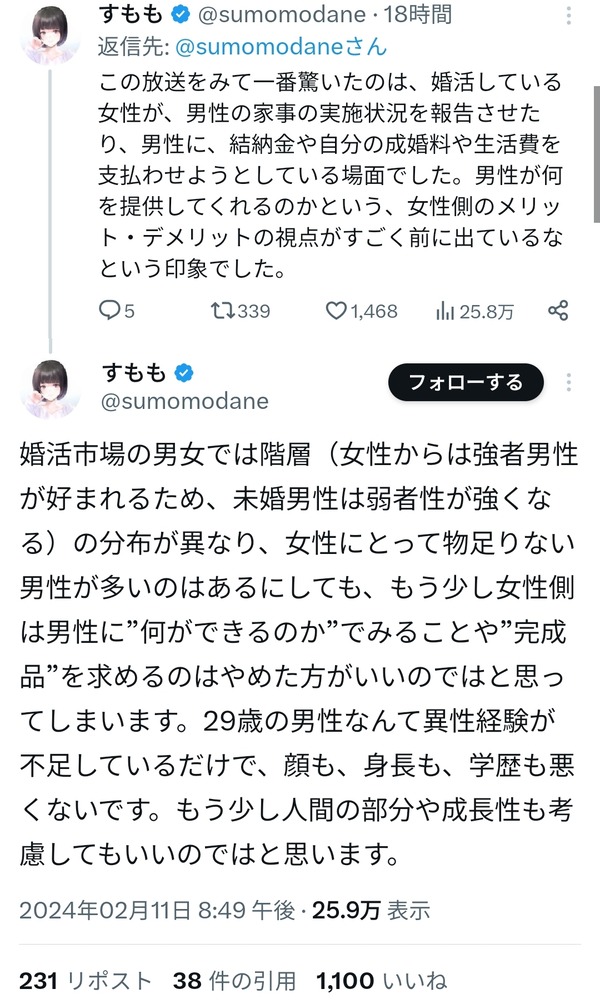Screen dimensions: 600x1004
Task: Open the reply icon with 5 replies
Action: point(112,311)
